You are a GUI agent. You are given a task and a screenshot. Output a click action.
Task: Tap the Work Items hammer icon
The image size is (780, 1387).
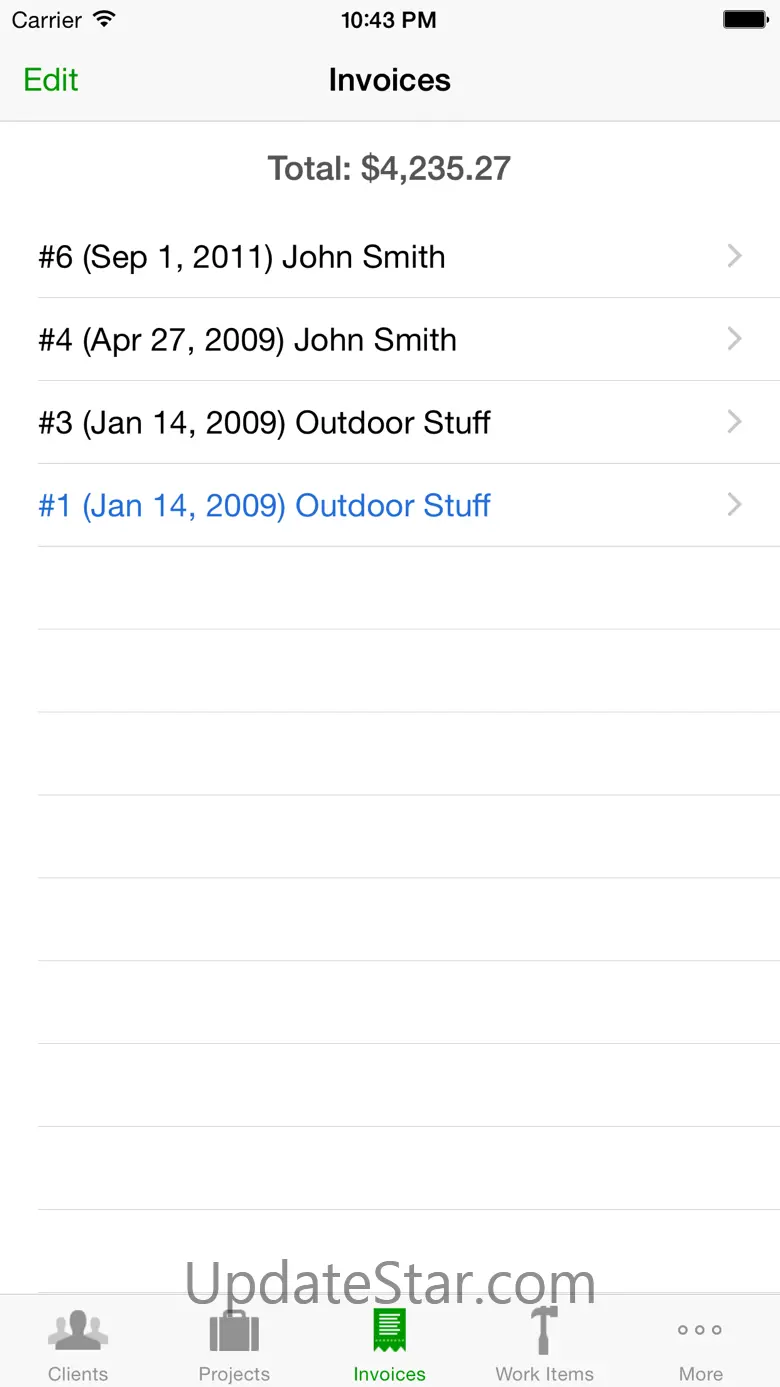[544, 1331]
